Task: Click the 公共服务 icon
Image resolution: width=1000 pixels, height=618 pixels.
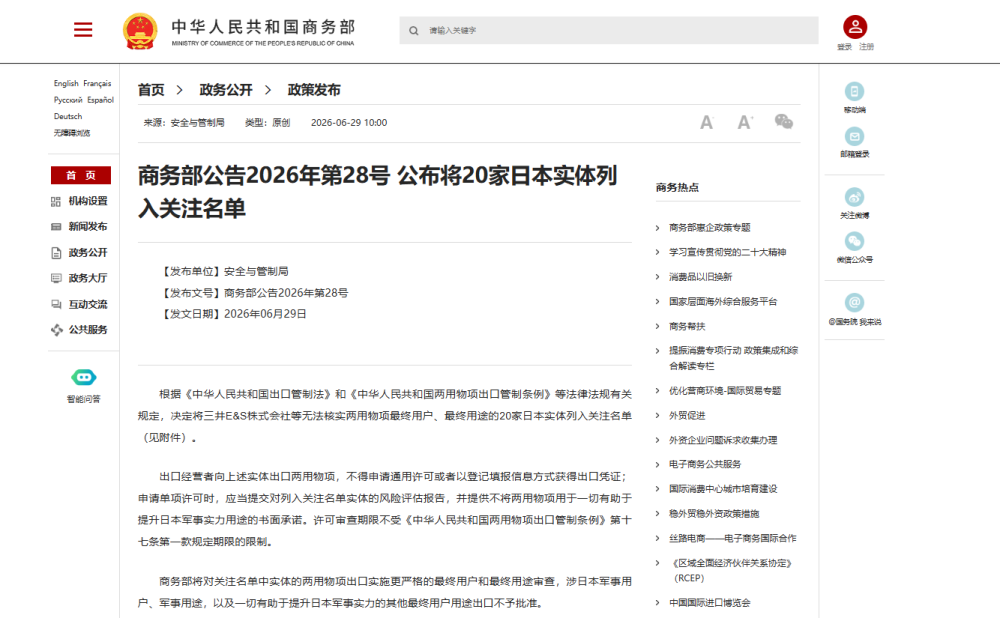Action: (x=57, y=330)
